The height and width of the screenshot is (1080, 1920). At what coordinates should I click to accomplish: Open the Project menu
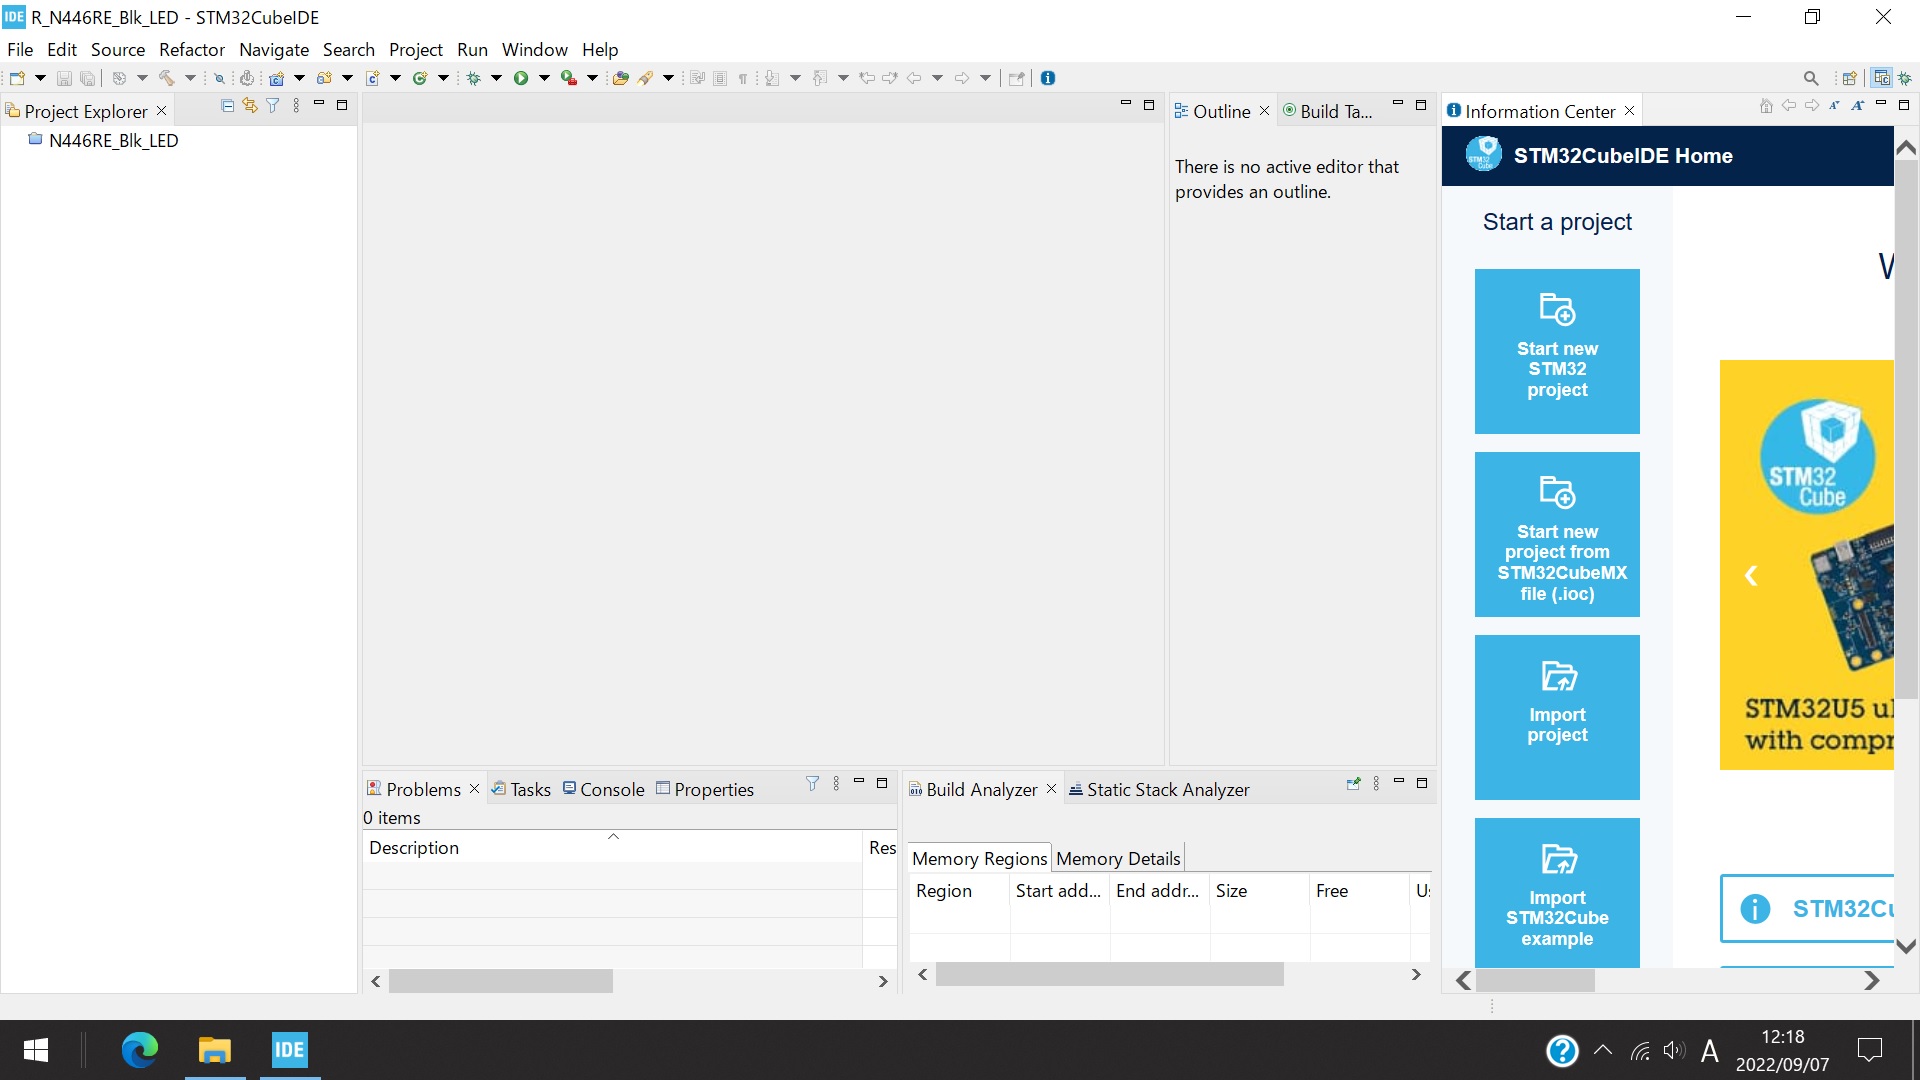click(416, 49)
